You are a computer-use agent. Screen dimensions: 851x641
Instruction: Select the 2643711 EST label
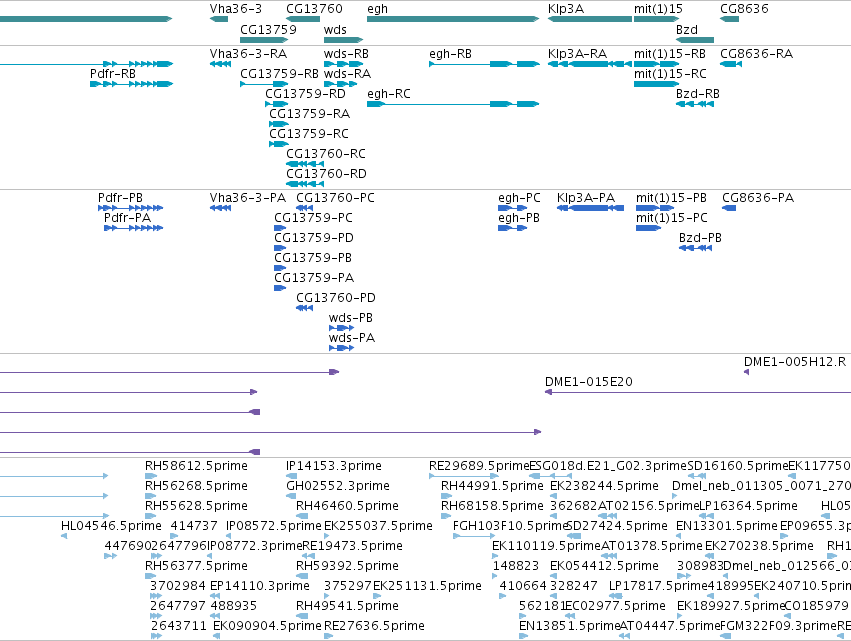[x=179, y=626]
